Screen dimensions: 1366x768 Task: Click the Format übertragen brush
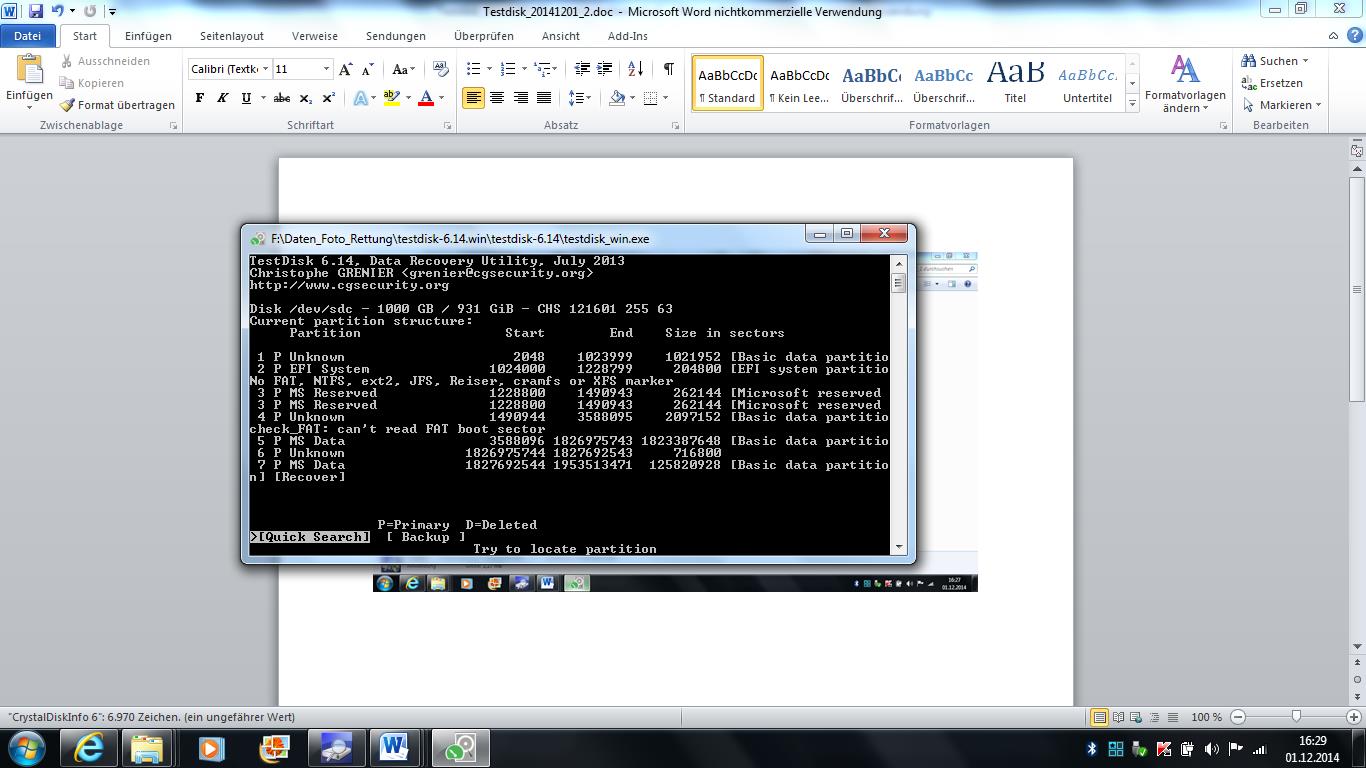click(x=117, y=105)
